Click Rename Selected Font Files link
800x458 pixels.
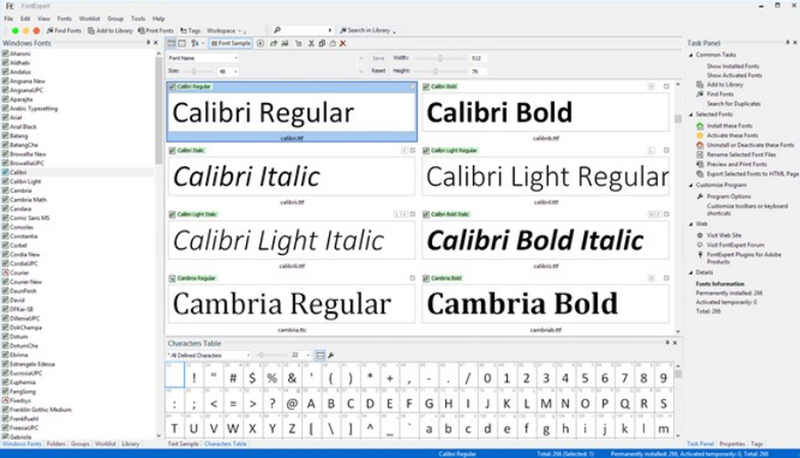[x=741, y=154]
